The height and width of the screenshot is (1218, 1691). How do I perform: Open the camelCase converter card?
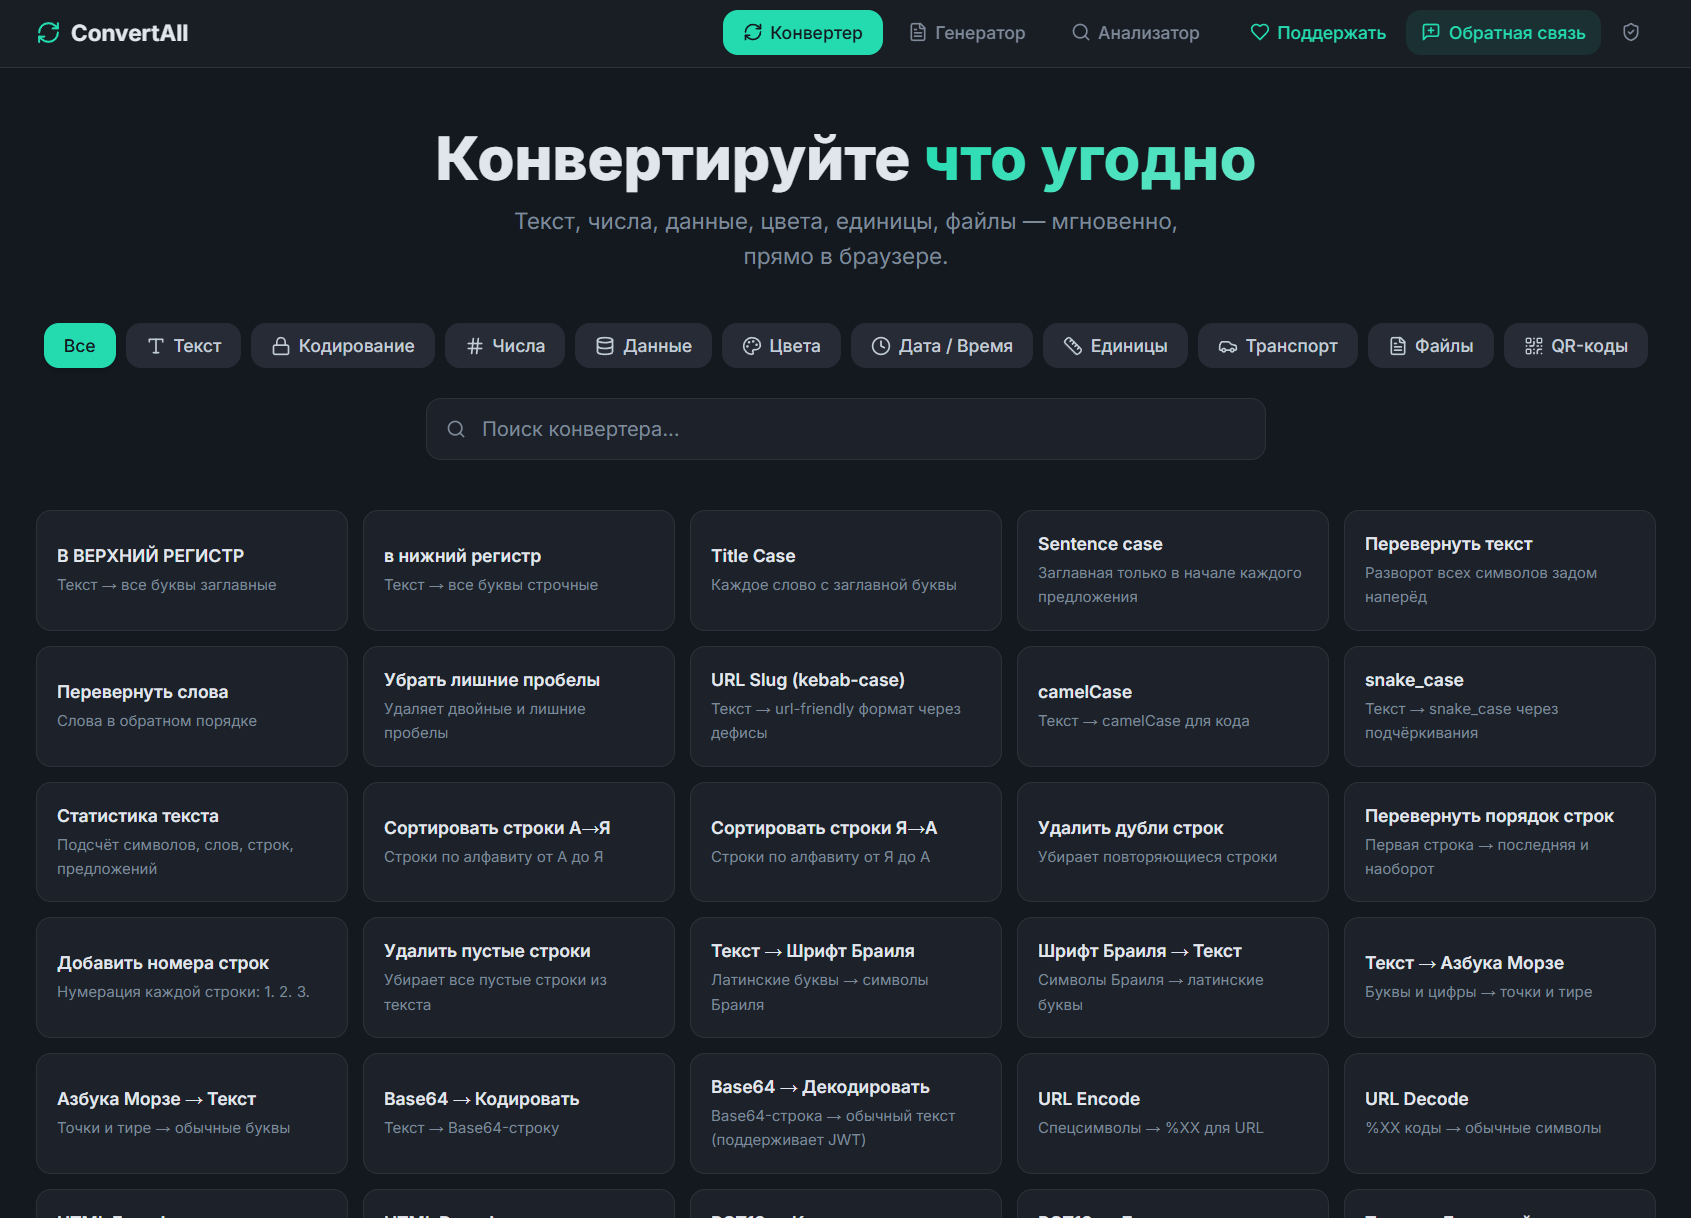click(1173, 706)
